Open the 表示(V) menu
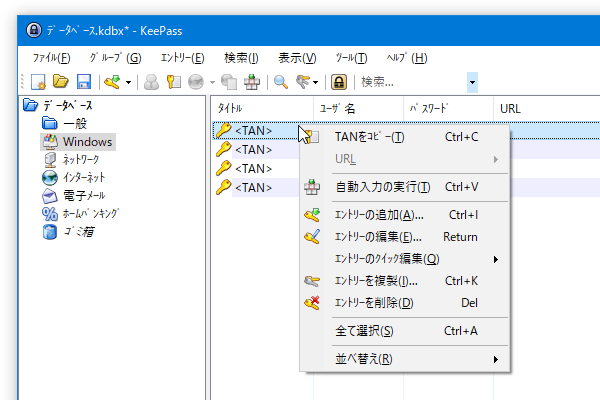The height and width of the screenshot is (400, 600). click(297, 58)
